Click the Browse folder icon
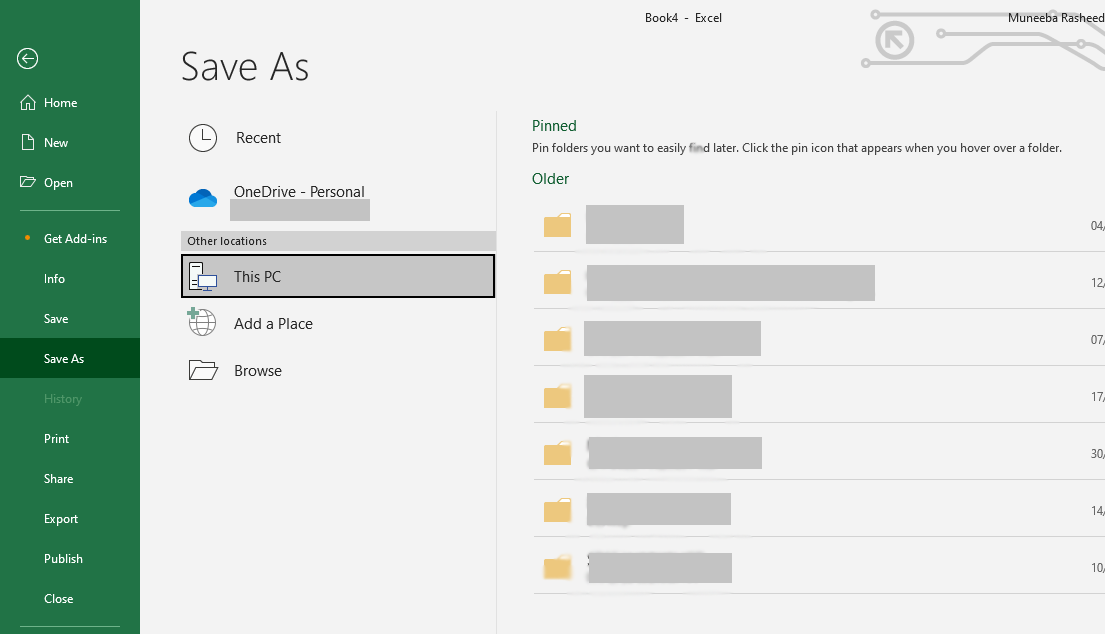This screenshot has width=1105, height=634. pyautogui.click(x=203, y=370)
